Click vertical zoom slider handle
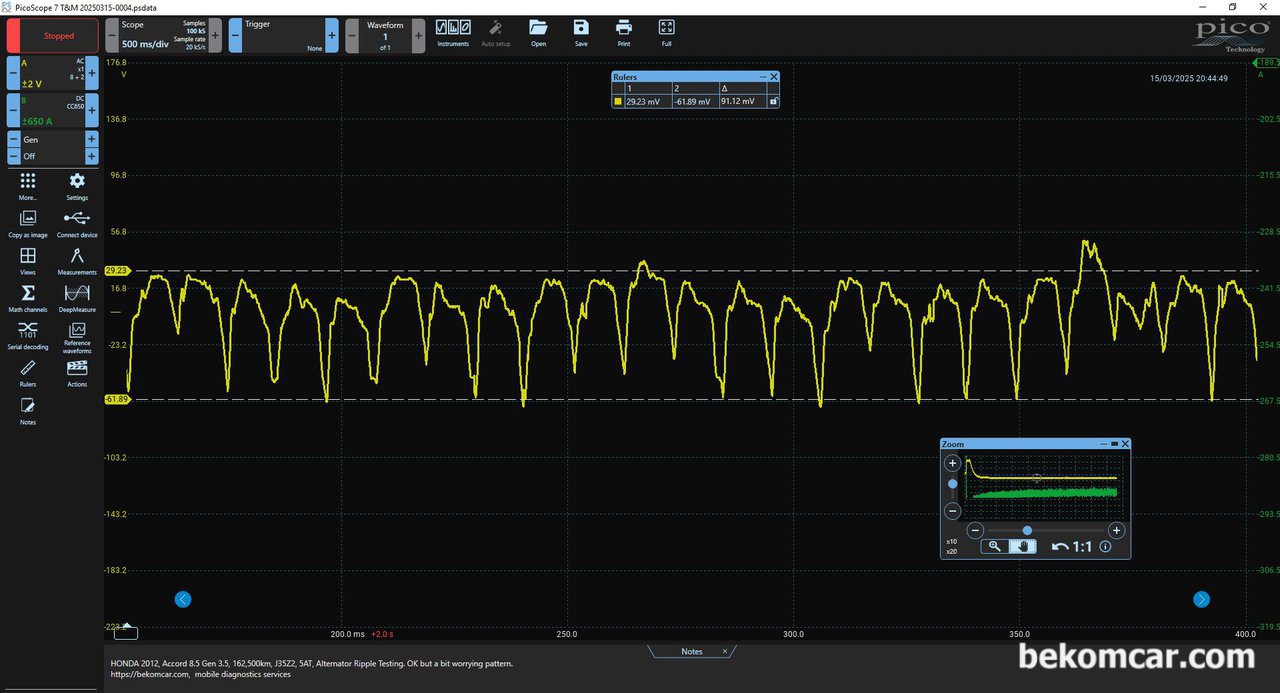 (953, 484)
